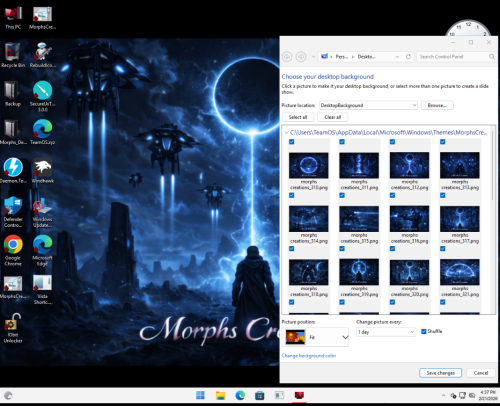
Task: Open File Explorer from the taskbar
Action: [x=220, y=395]
